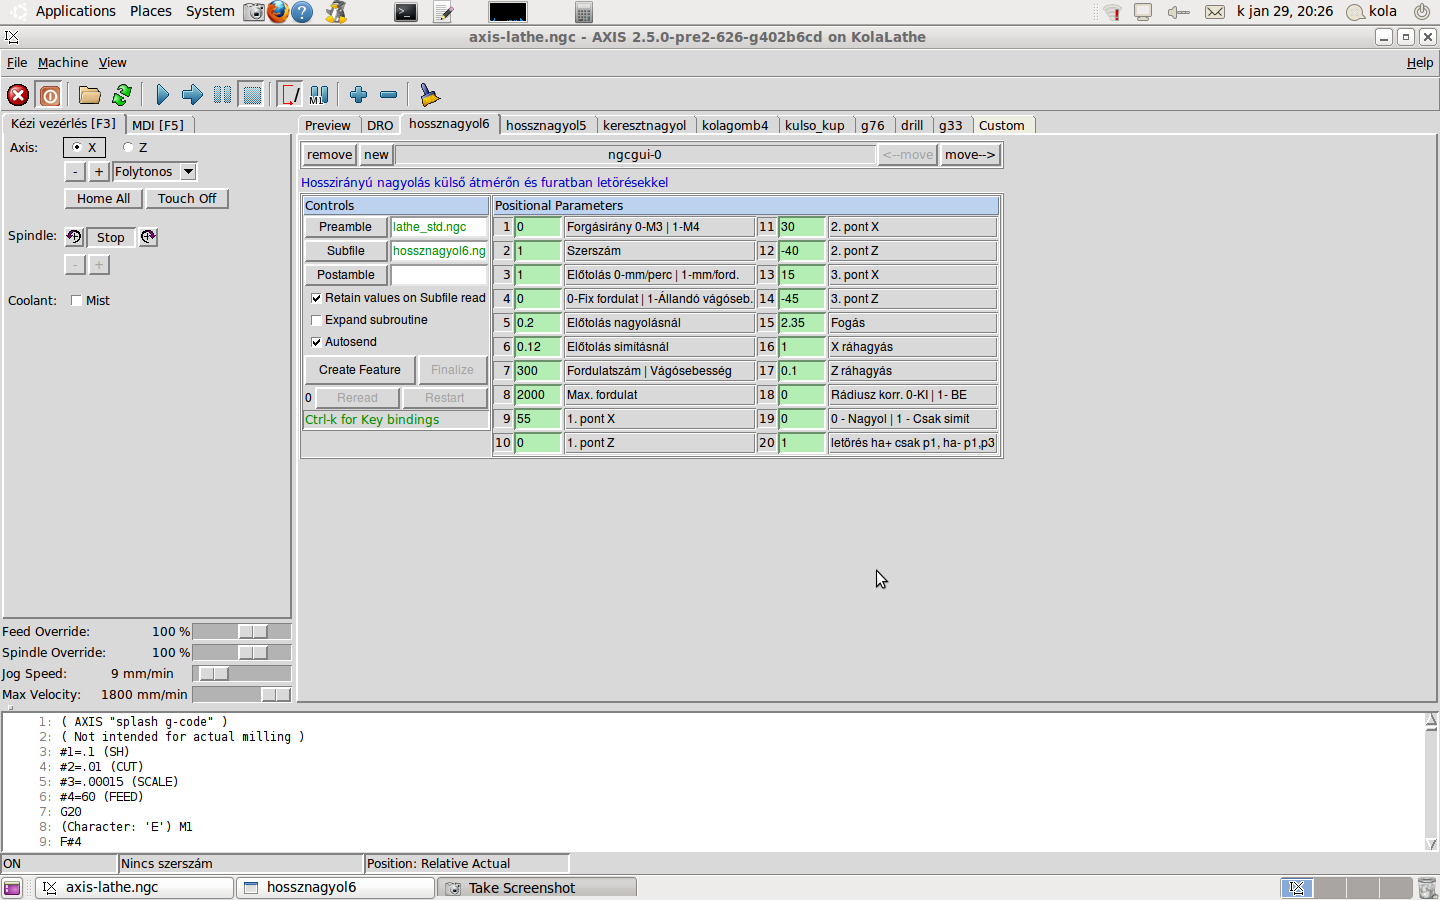
Task: Start spindle counterclockwise
Action: (x=74, y=237)
